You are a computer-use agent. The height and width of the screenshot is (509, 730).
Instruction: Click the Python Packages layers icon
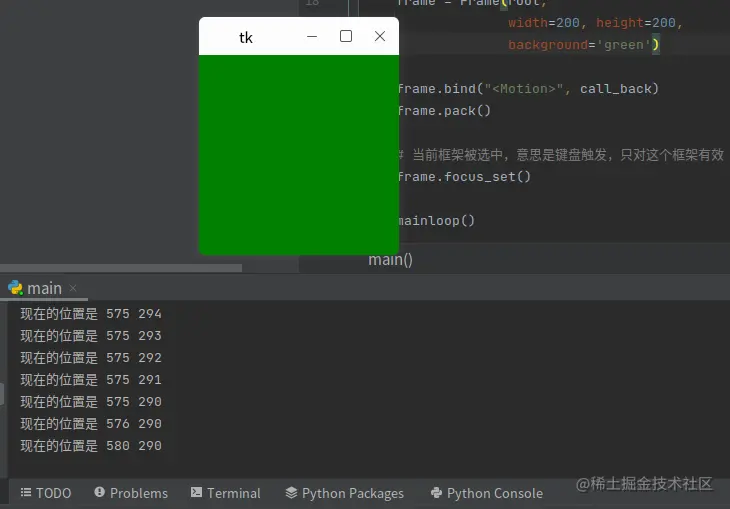point(291,492)
